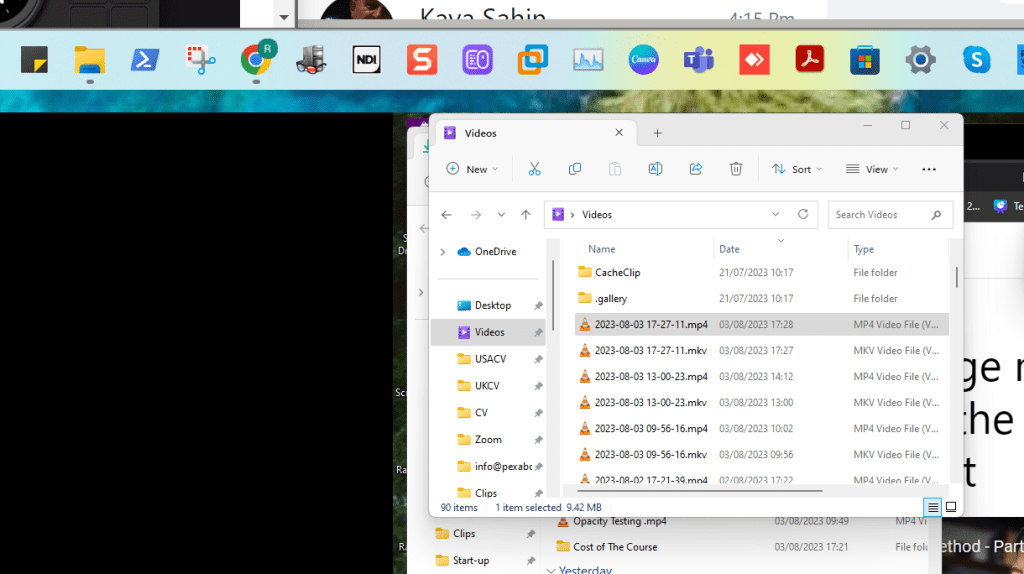Open the View dropdown menu
The height and width of the screenshot is (574, 1024).
click(x=872, y=169)
